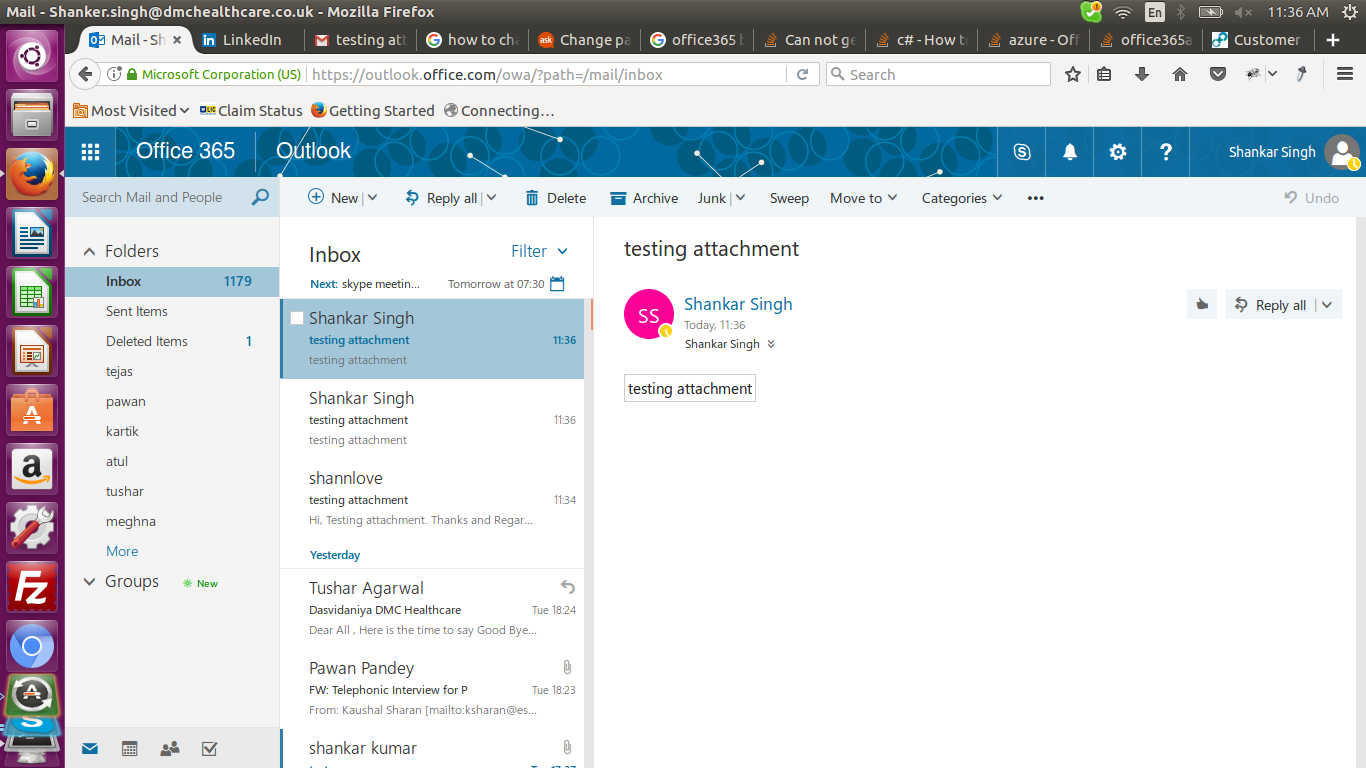Go to Firefox home page icon
The image size is (1366, 768).
(1180, 74)
